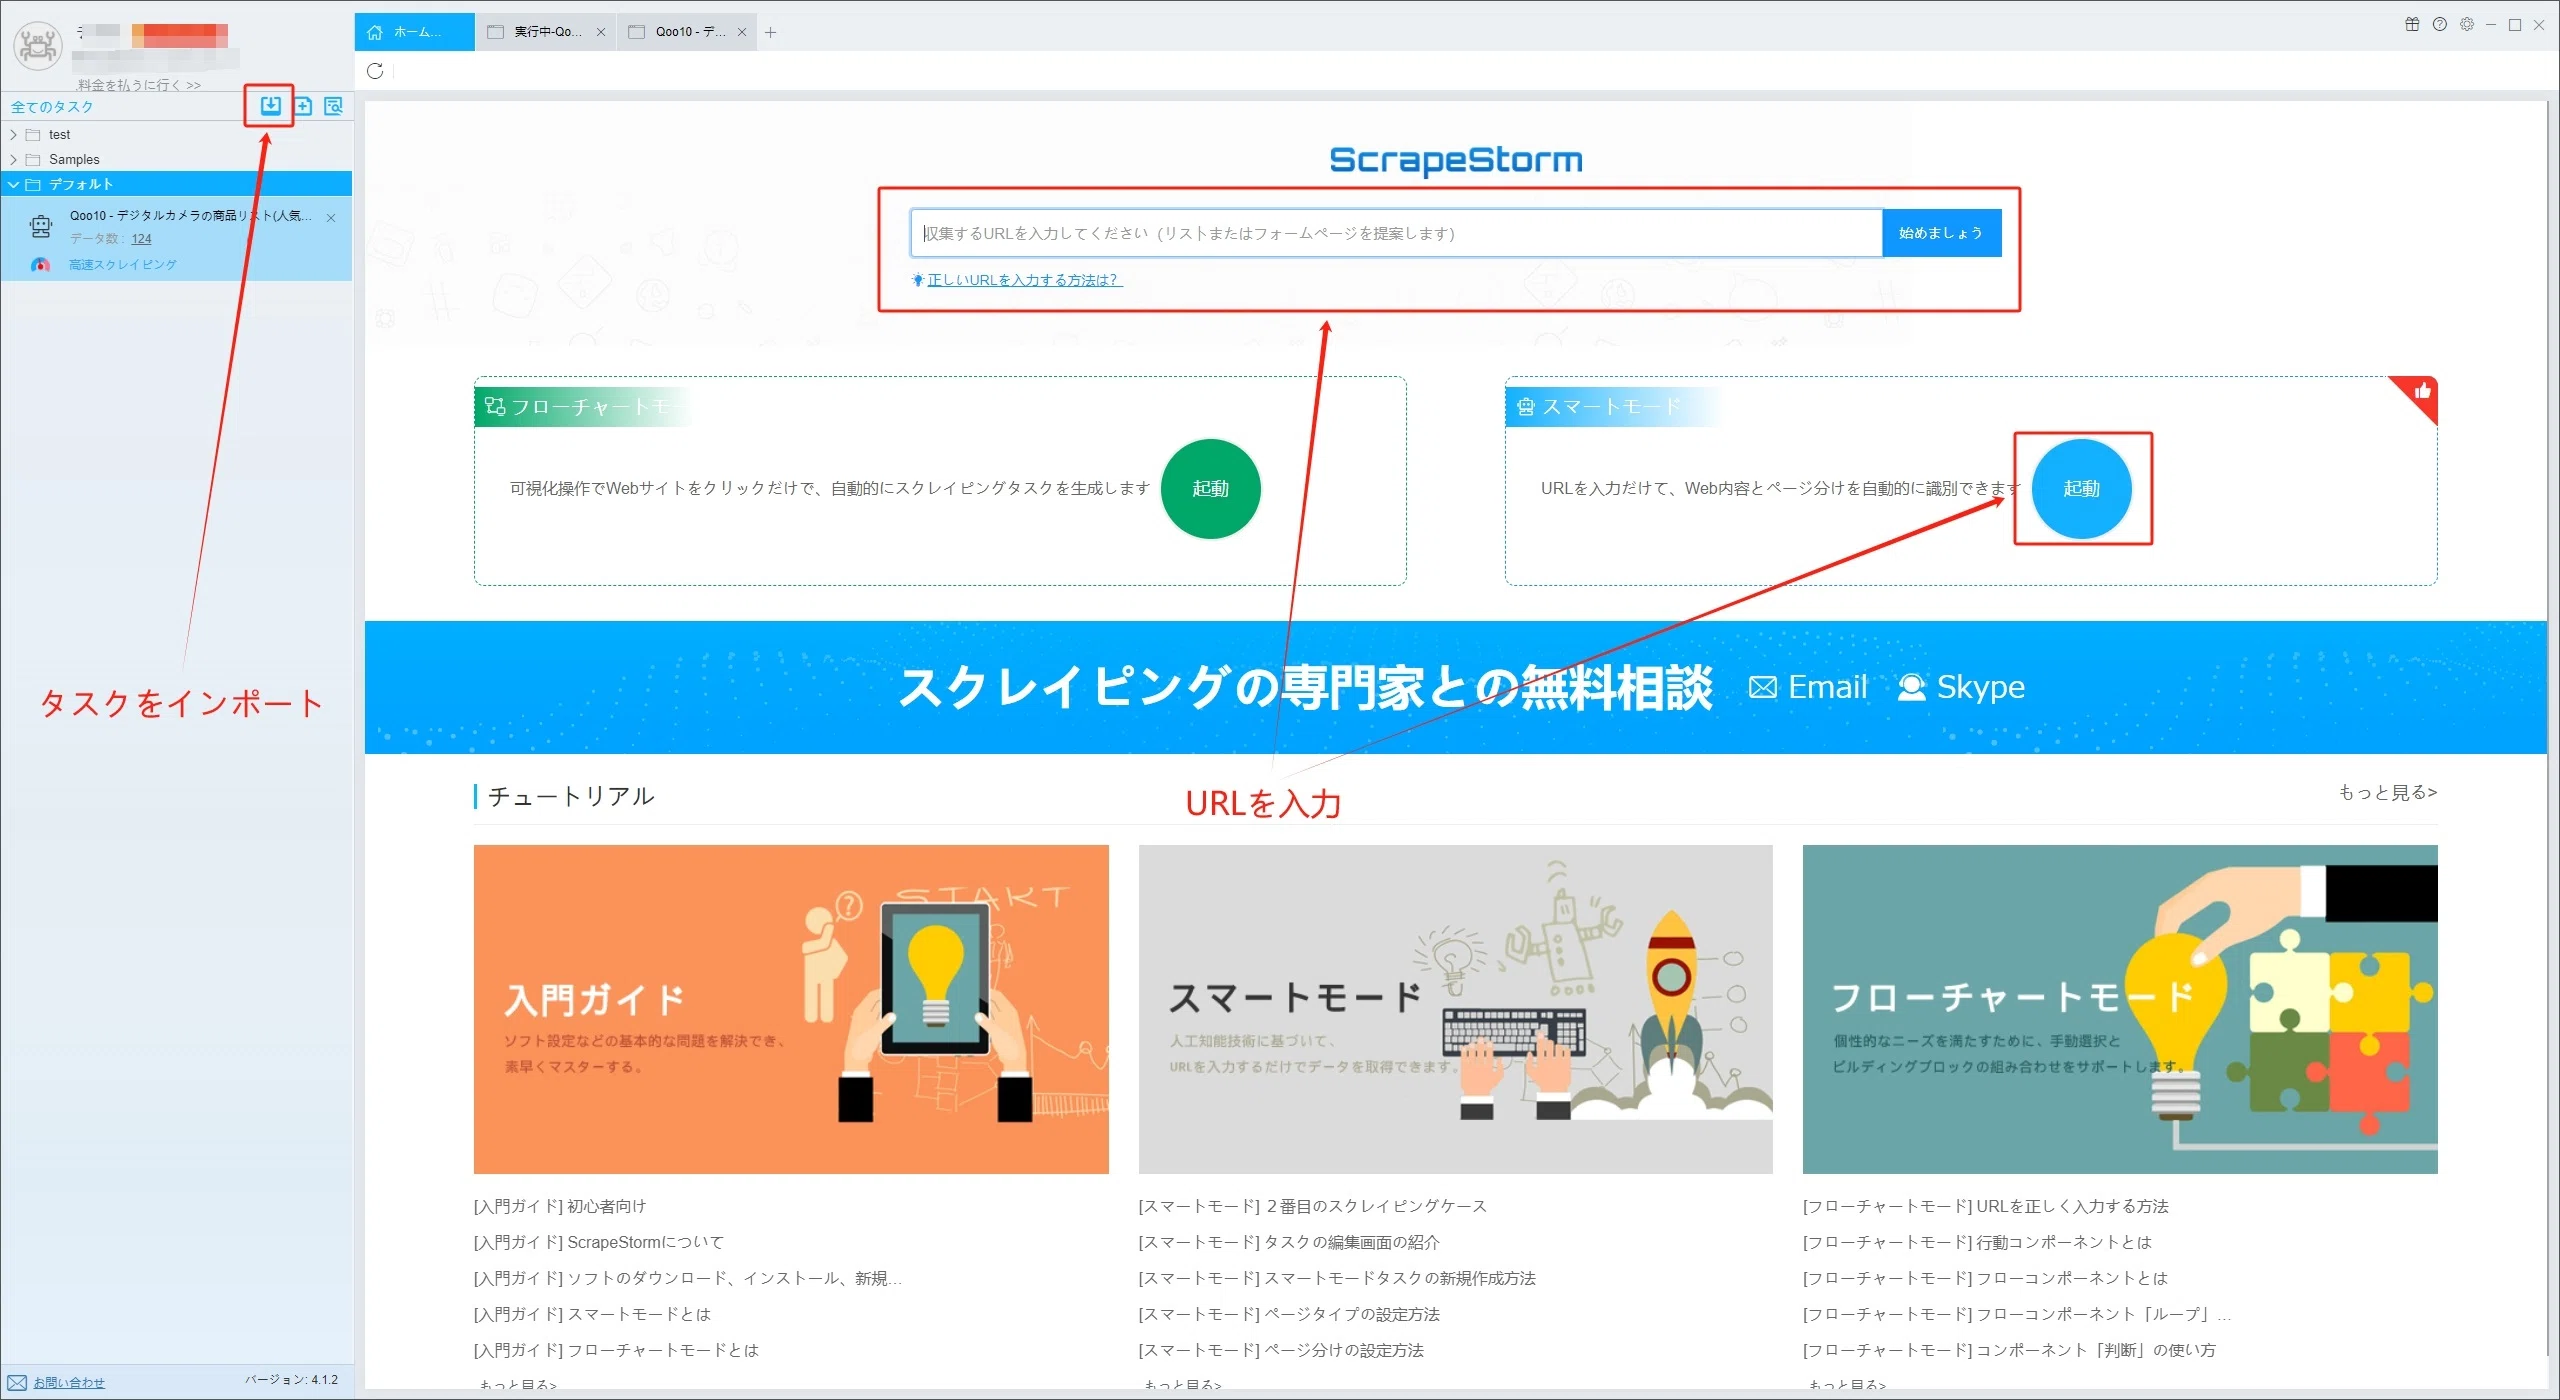Open the 入門ガイド tutorial thumbnail
The width and height of the screenshot is (2560, 1400).
pos(791,1009)
